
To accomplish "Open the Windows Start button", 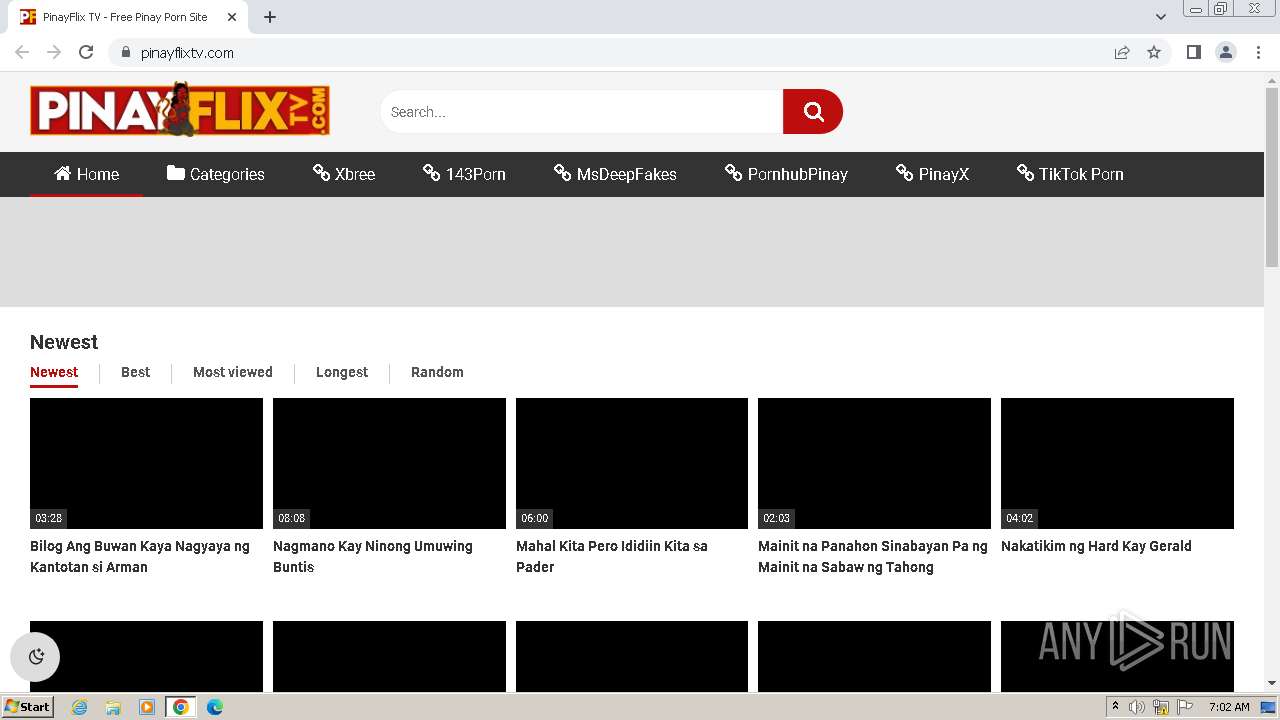I will [28, 707].
